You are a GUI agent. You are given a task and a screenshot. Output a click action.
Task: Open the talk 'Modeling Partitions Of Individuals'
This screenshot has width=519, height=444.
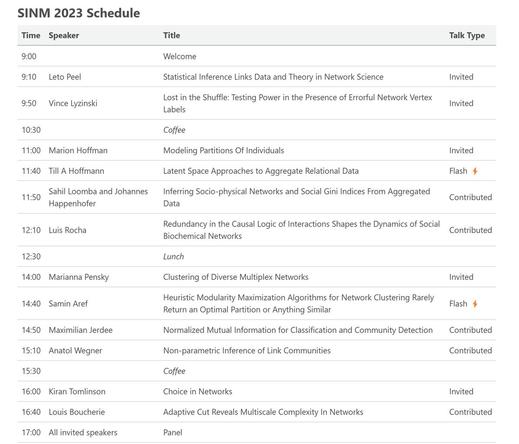[224, 151]
